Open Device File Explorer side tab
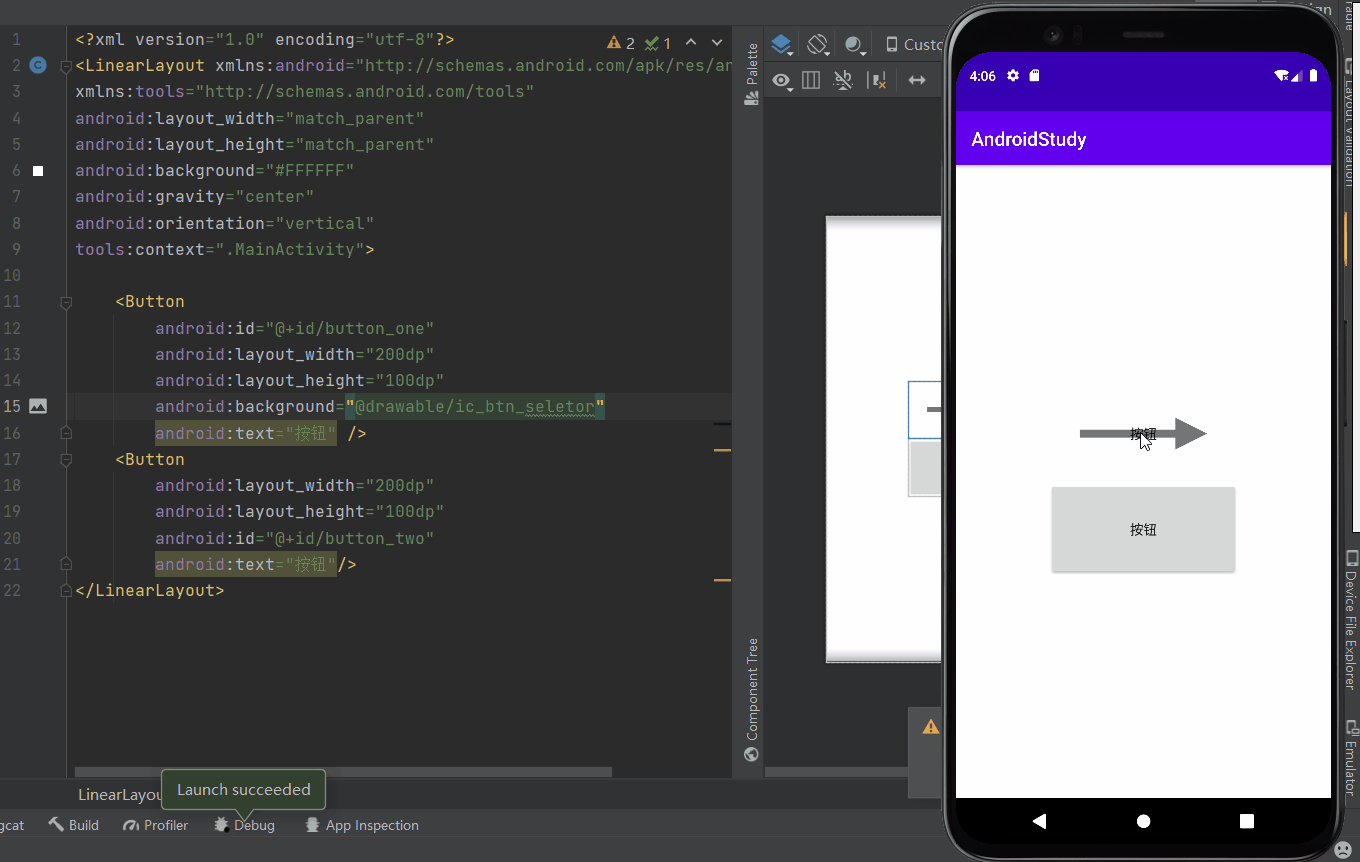 (1351, 620)
